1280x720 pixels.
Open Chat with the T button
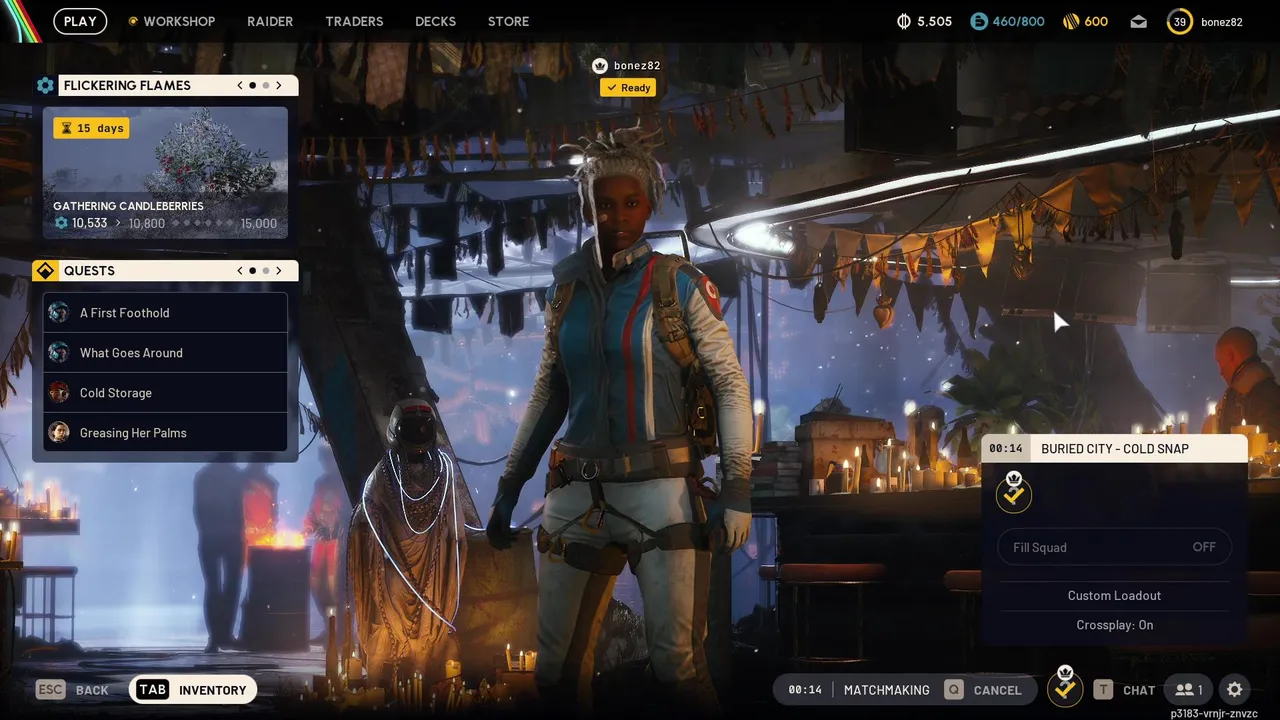point(1125,690)
